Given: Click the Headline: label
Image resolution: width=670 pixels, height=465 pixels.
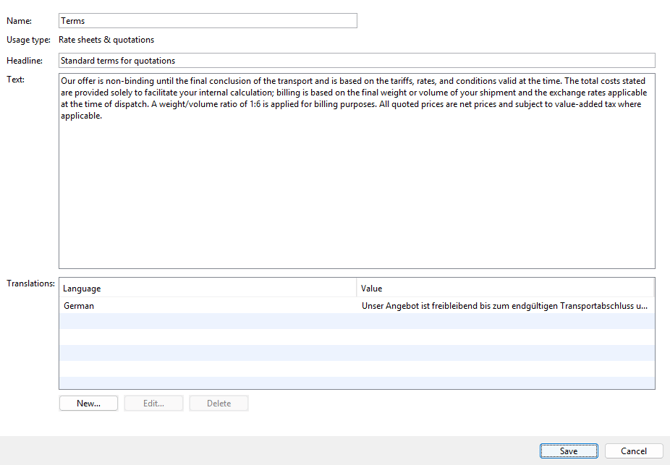Looking at the screenshot, I should (x=24, y=60).
